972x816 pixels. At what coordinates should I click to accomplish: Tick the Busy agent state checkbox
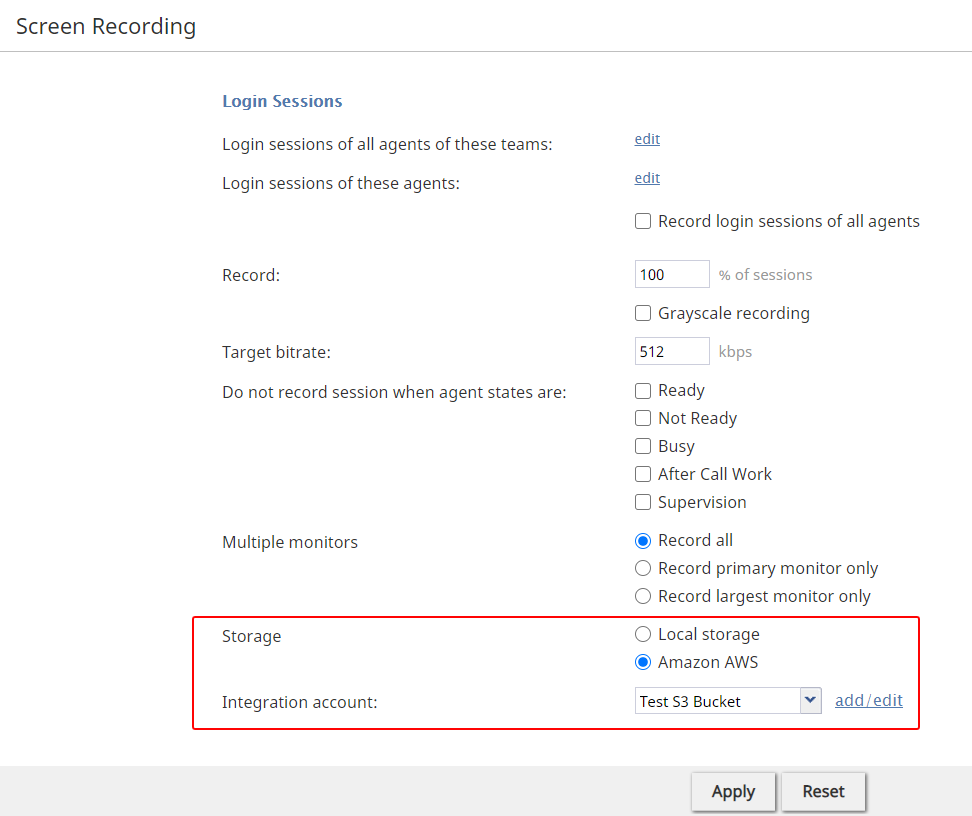[643, 446]
